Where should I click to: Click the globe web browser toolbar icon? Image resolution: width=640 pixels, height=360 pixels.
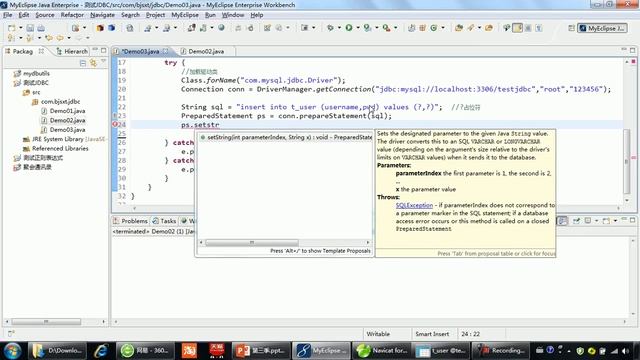221,28
